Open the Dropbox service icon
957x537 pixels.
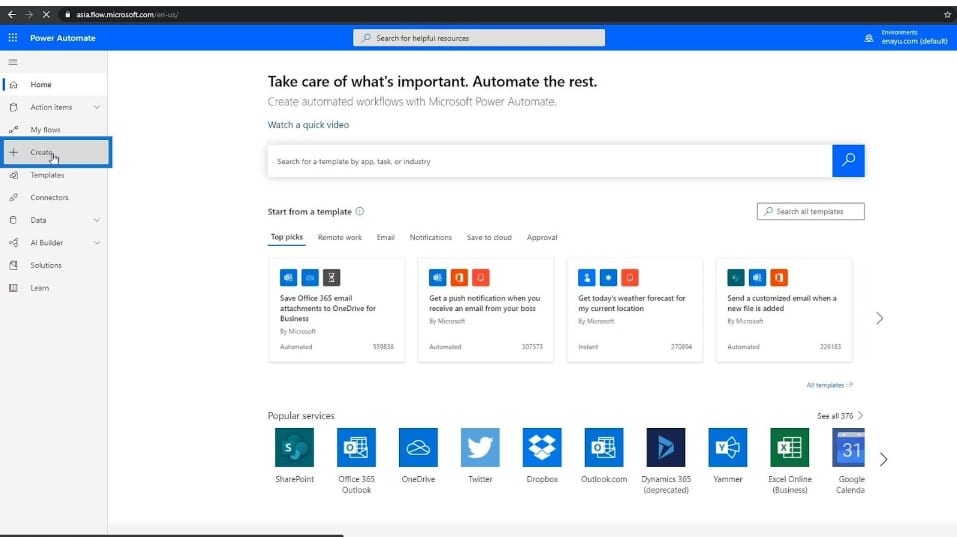pyautogui.click(x=542, y=447)
